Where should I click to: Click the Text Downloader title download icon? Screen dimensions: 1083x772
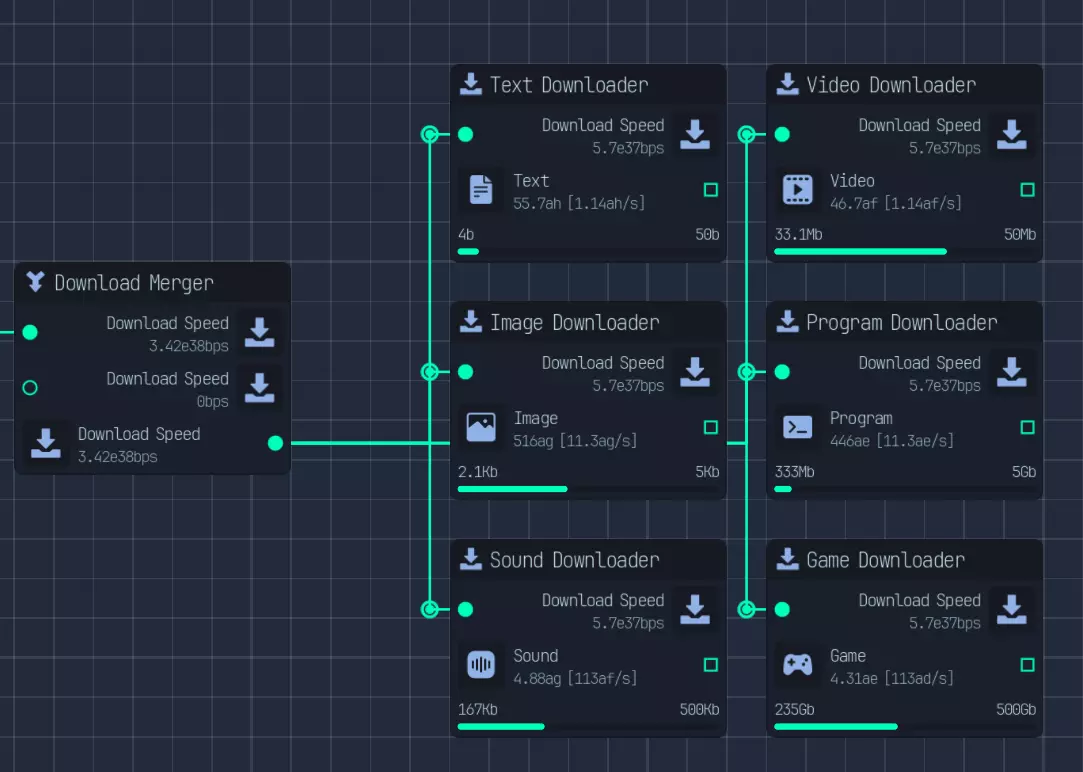pyautogui.click(x=471, y=84)
